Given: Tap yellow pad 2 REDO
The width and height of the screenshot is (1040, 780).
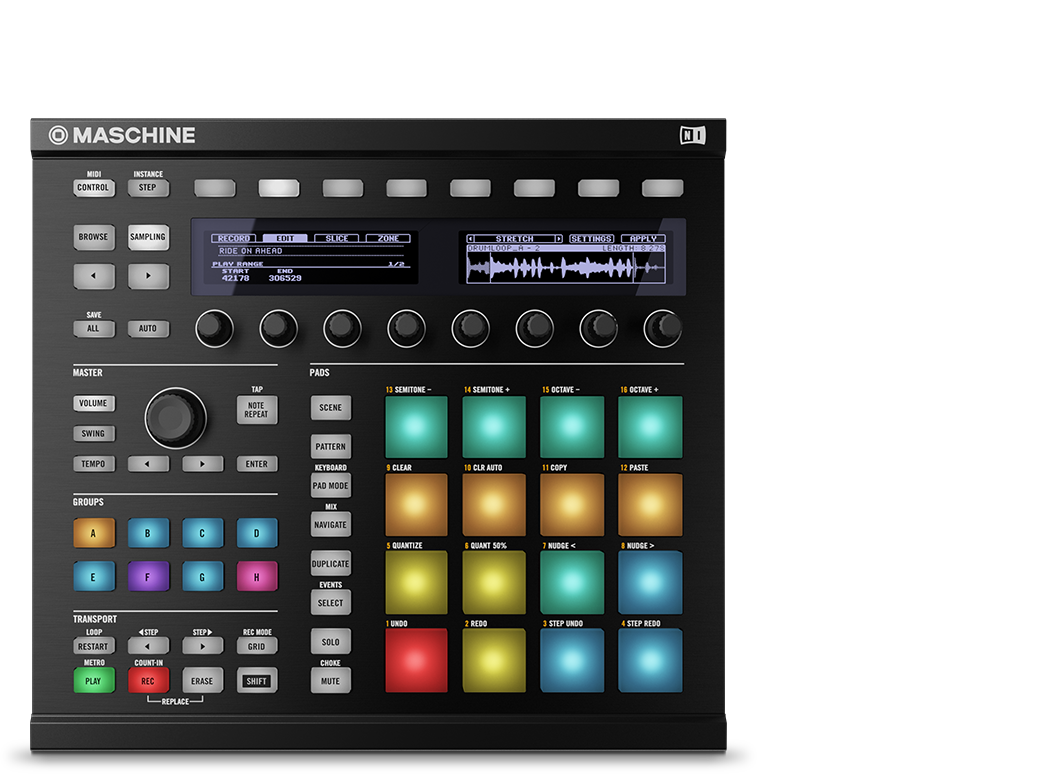Looking at the screenshot, I should click(494, 661).
